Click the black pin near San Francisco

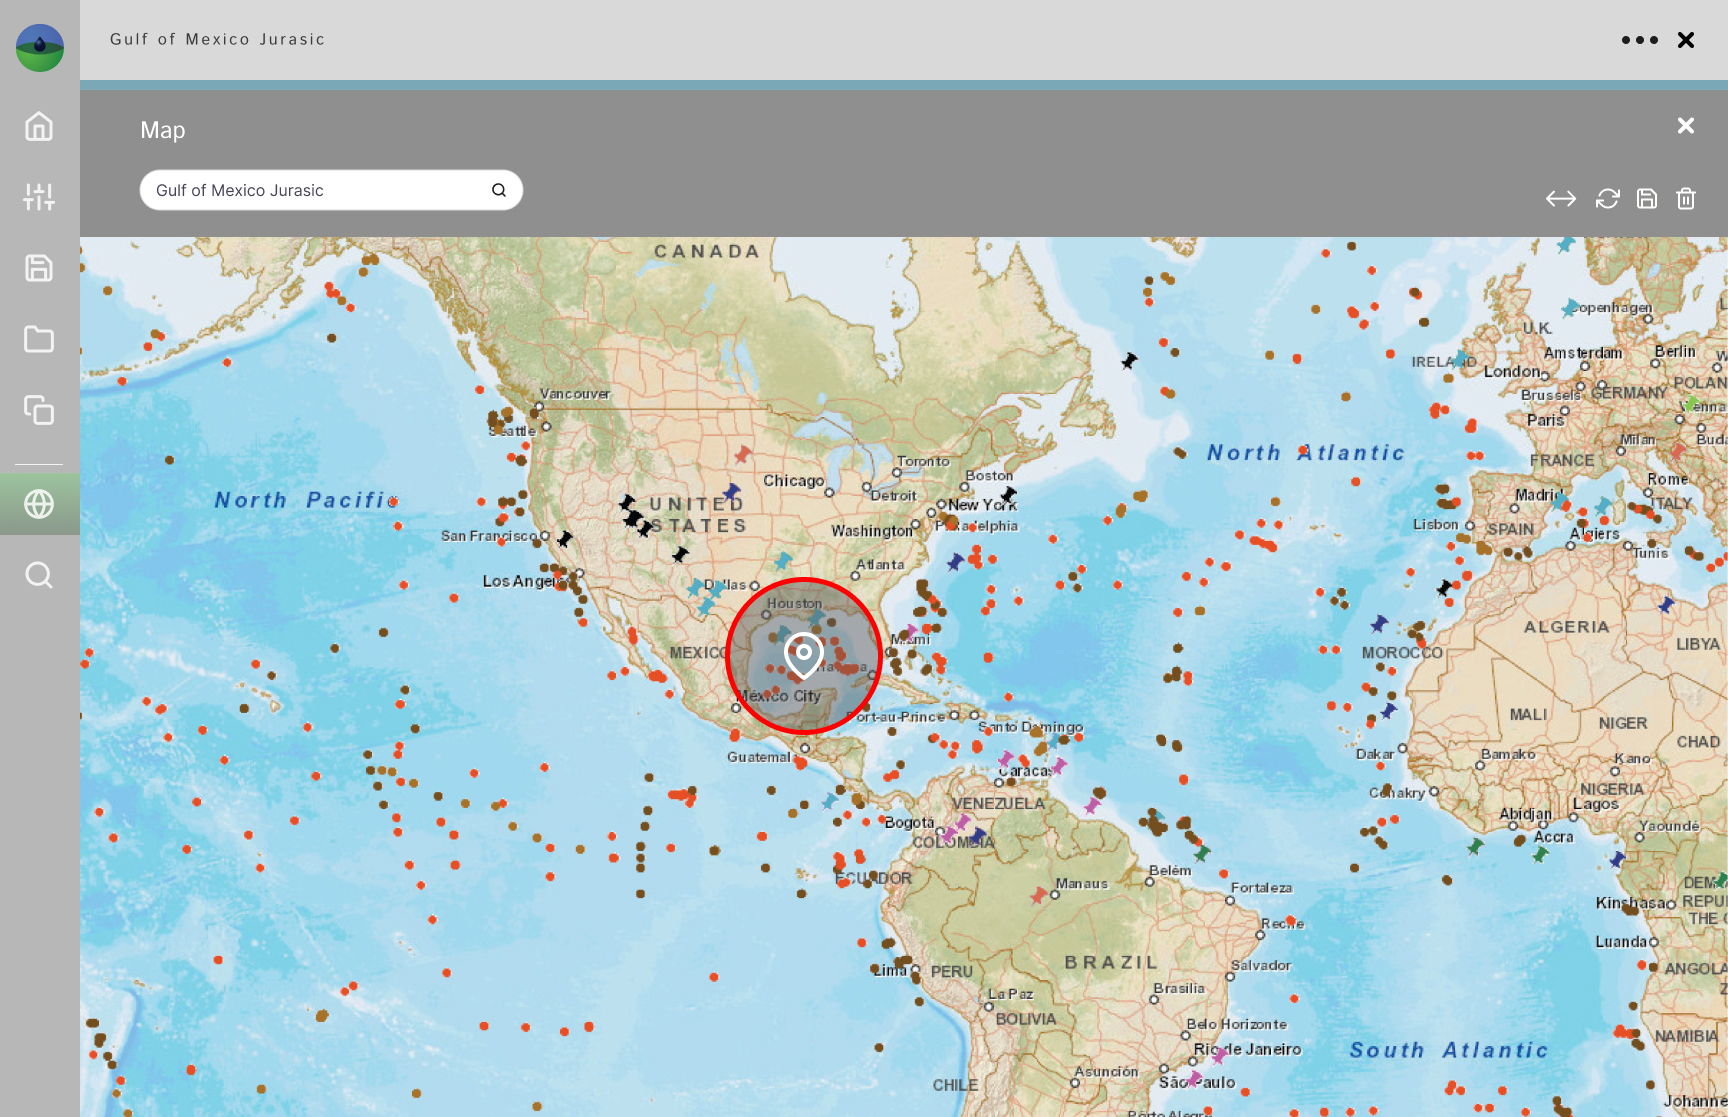(x=565, y=539)
